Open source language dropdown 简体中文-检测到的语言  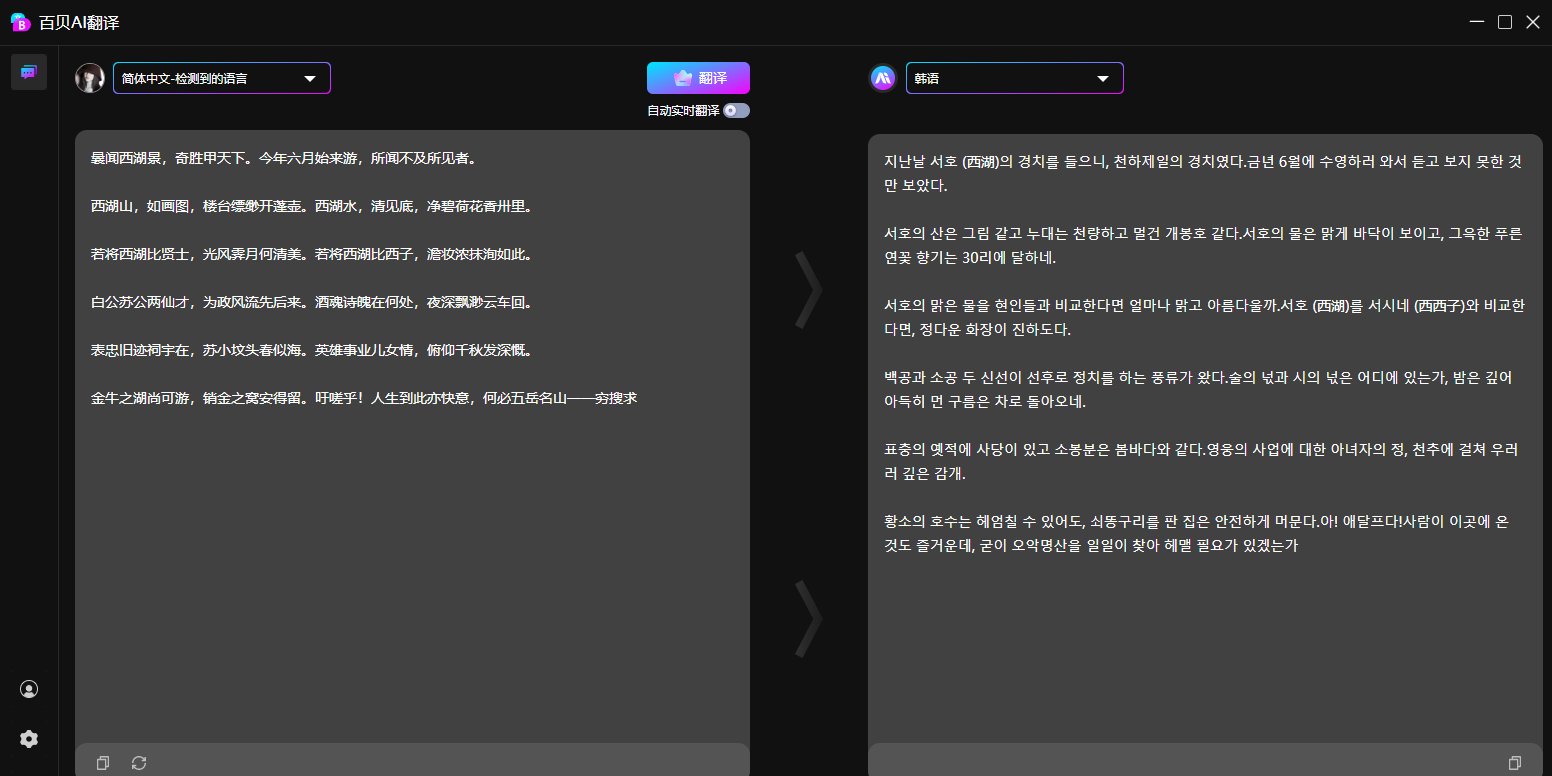222,78
